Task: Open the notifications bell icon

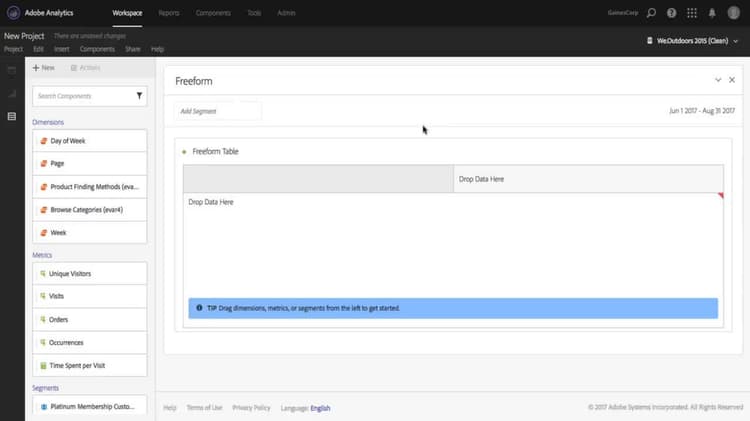Action: [x=712, y=13]
